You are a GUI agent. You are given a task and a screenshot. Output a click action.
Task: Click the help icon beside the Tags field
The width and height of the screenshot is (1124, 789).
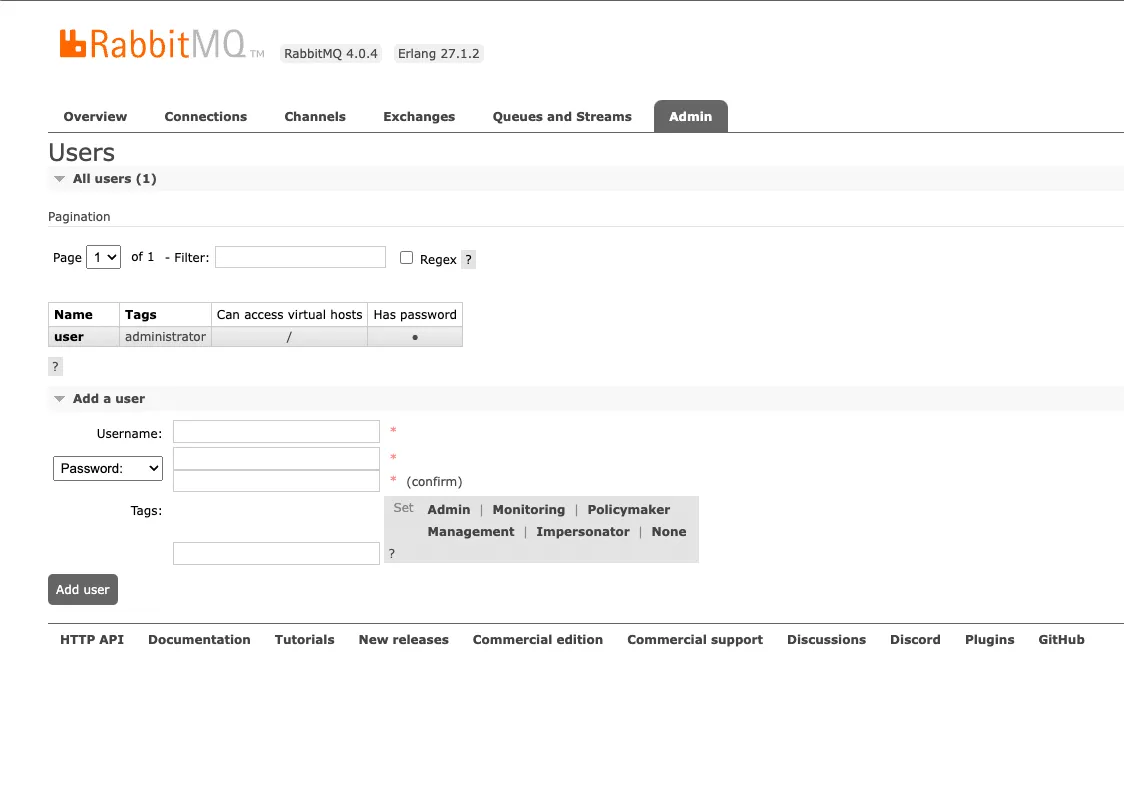(x=391, y=553)
